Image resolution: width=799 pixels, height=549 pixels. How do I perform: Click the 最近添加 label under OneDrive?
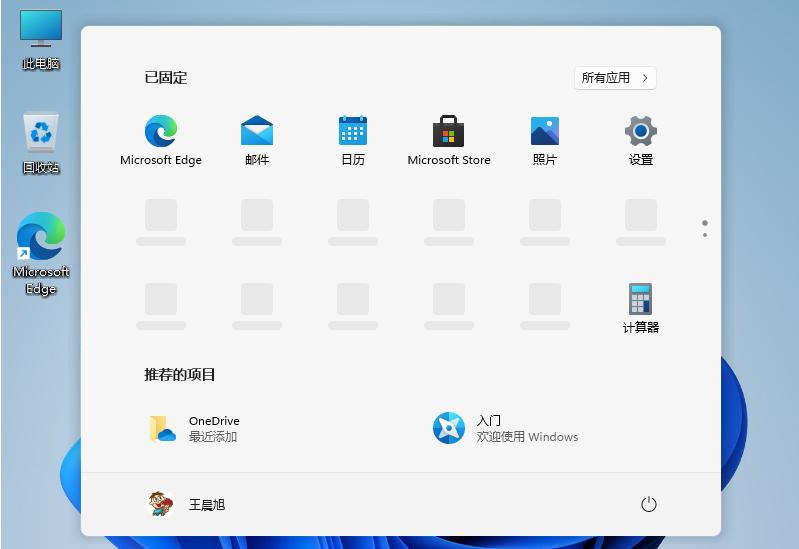click(213, 437)
